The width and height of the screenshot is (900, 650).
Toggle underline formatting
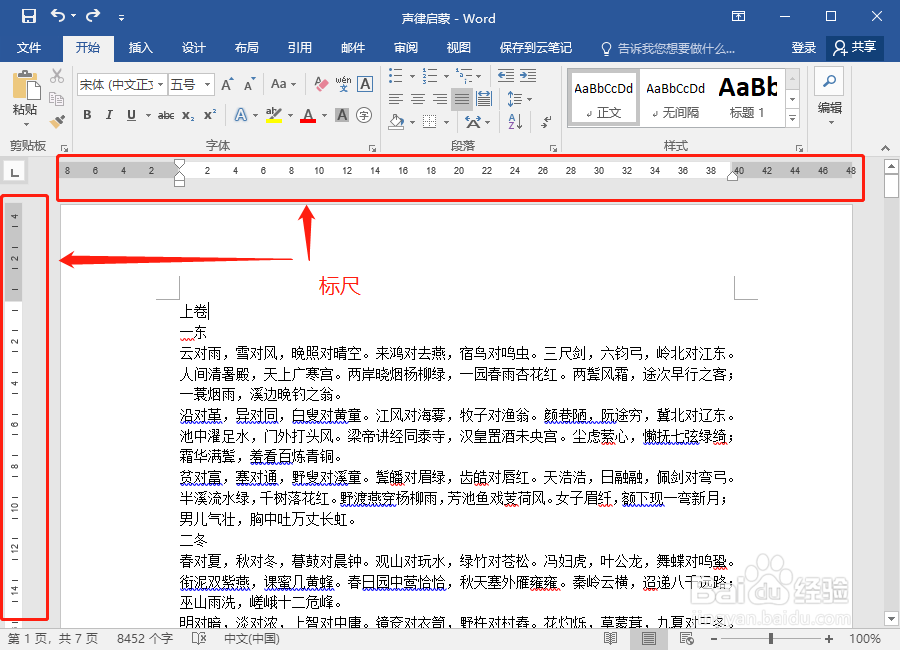(130, 115)
